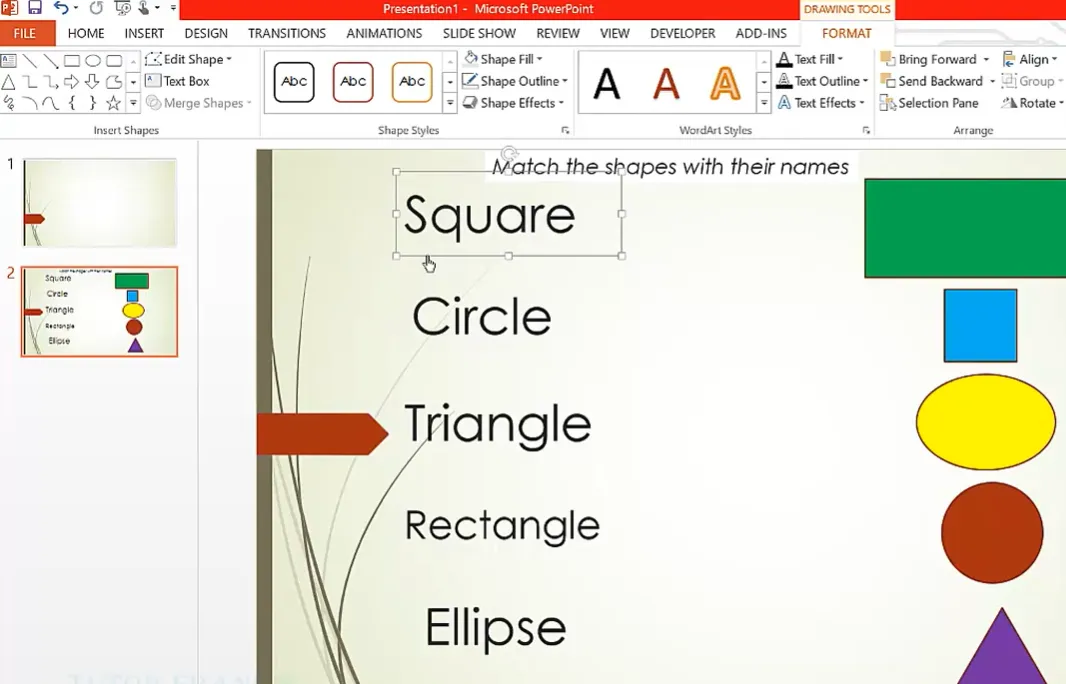Image resolution: width=1066 pixels, height=684 pixels.
Task: Click Edit Shape button
Action: pos(188,59)
